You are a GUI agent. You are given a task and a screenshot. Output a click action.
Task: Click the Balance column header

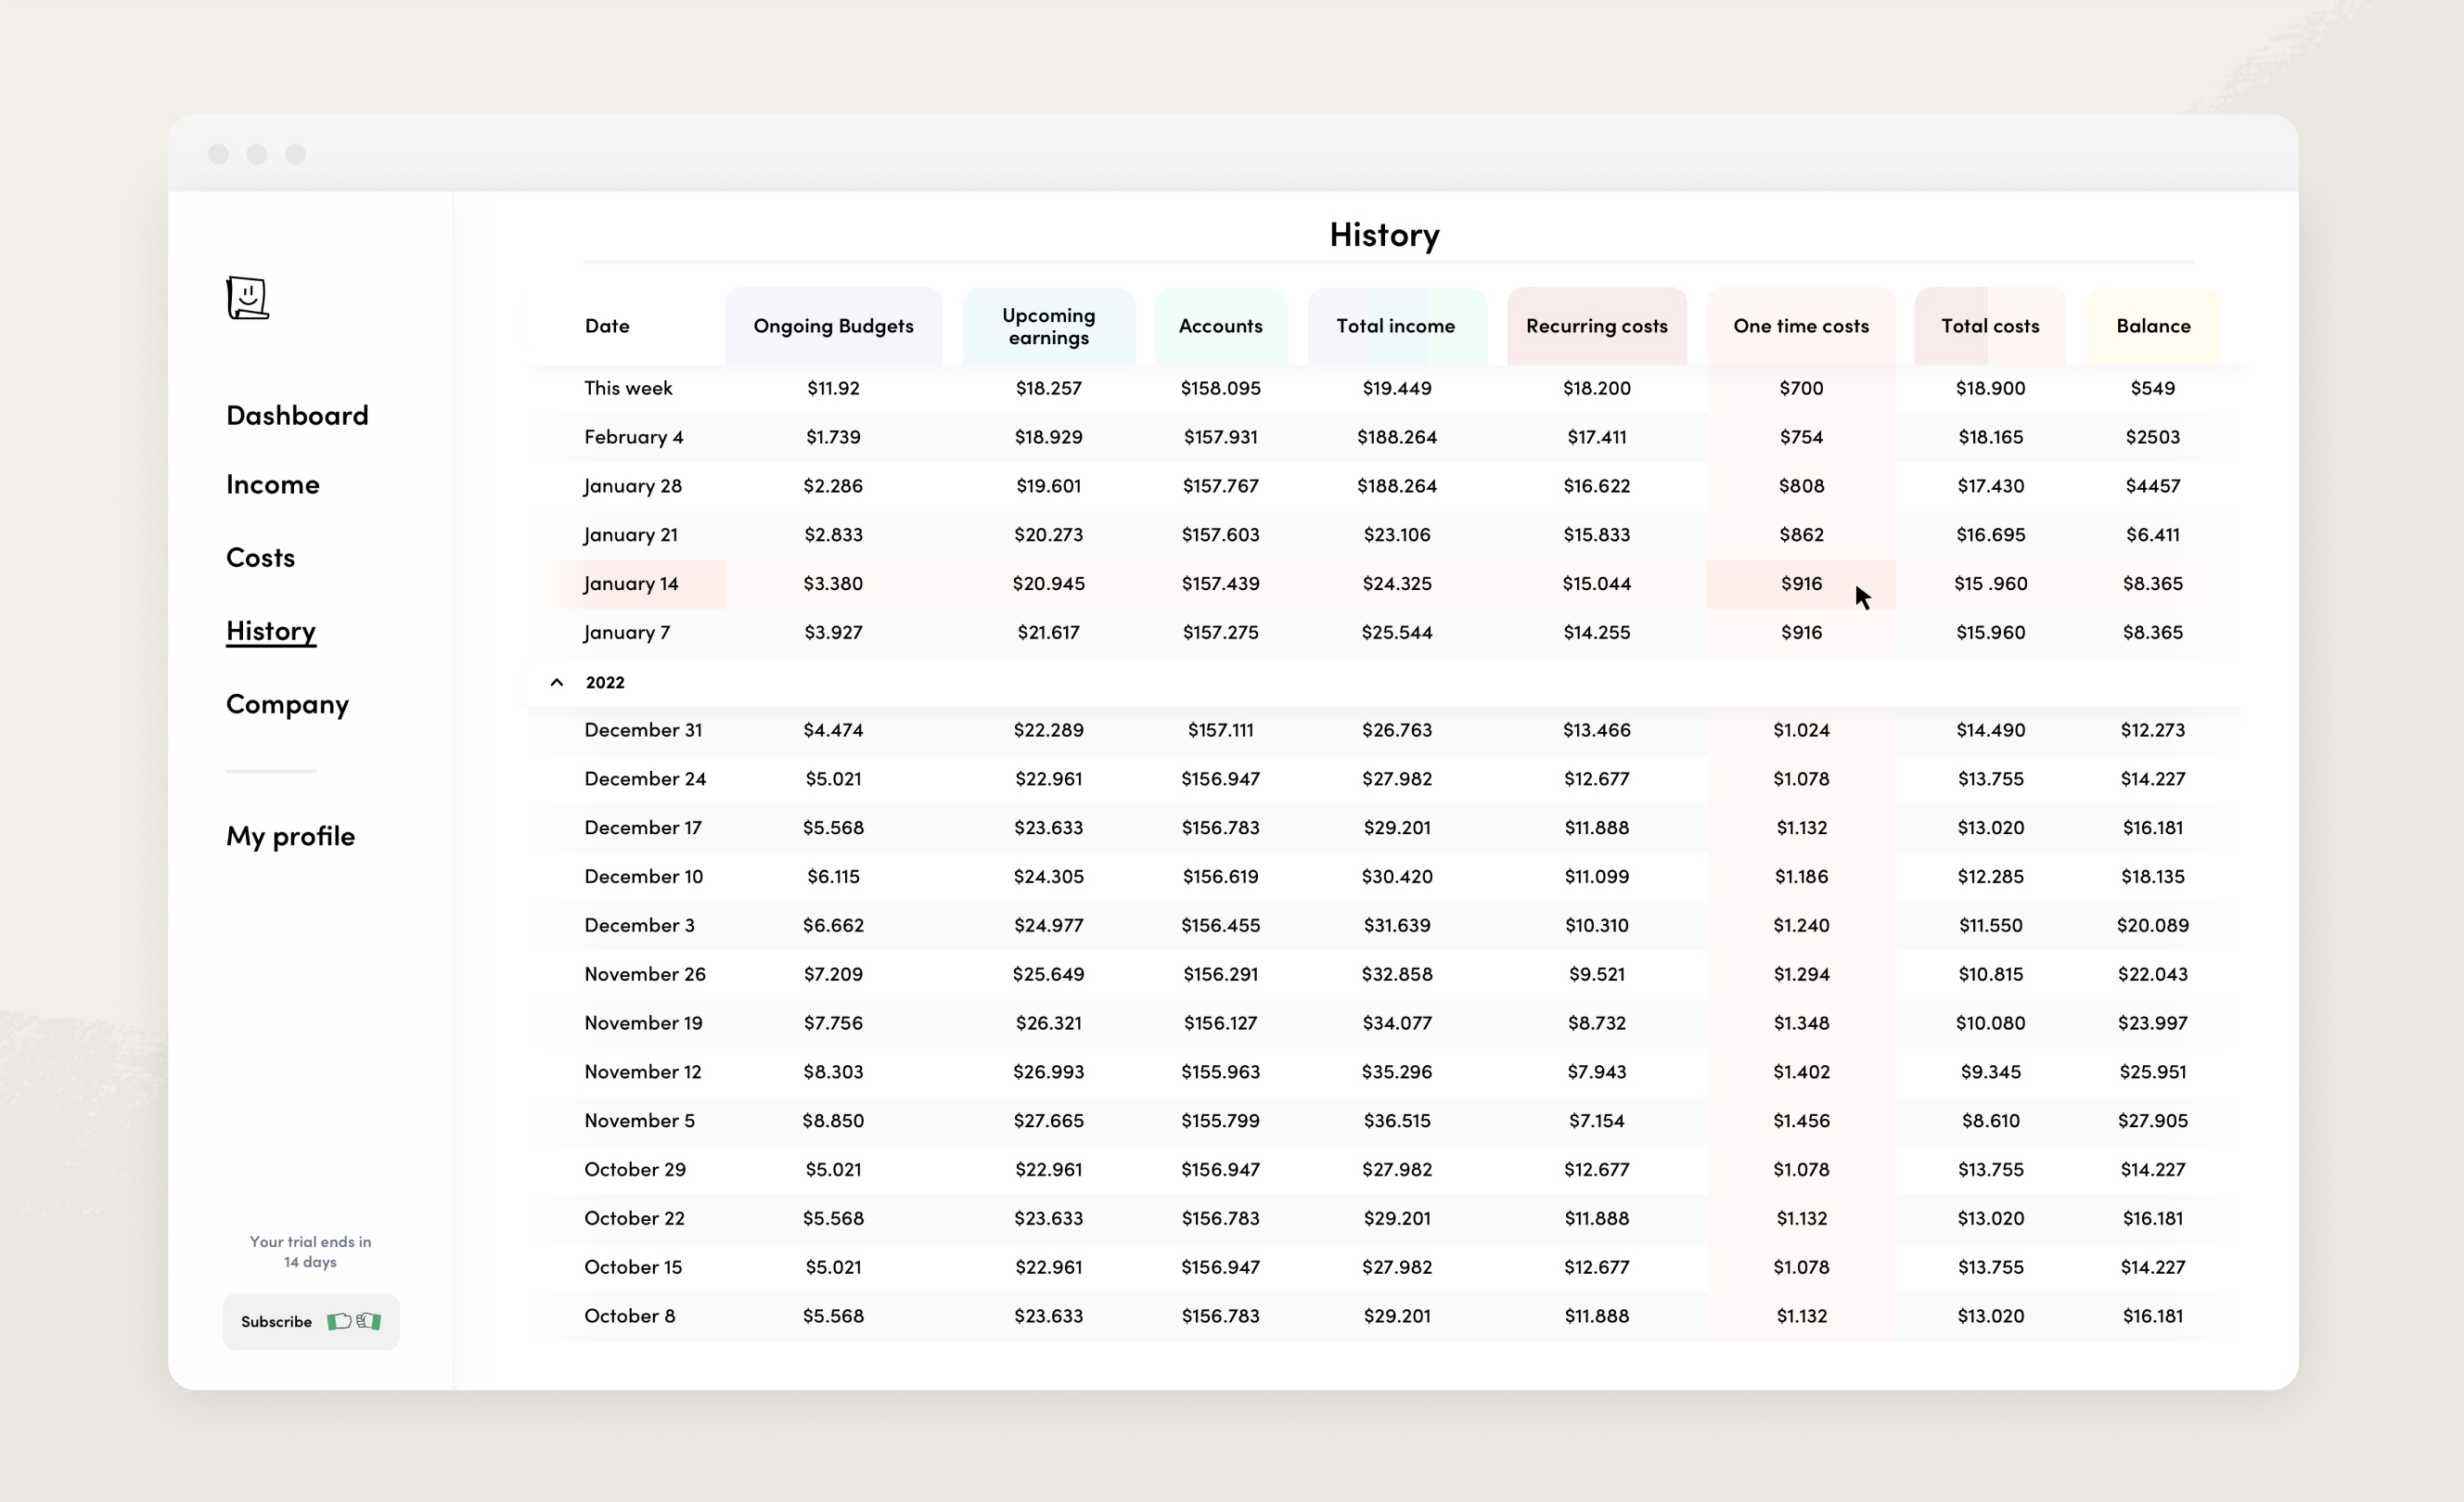tap(2153, 326)
